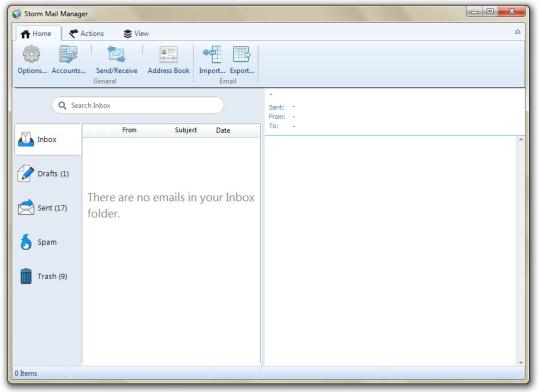The height and width of the screenshot is (392, 540).
Task: Select the Sent envelope icon
Action: point(26,207)
